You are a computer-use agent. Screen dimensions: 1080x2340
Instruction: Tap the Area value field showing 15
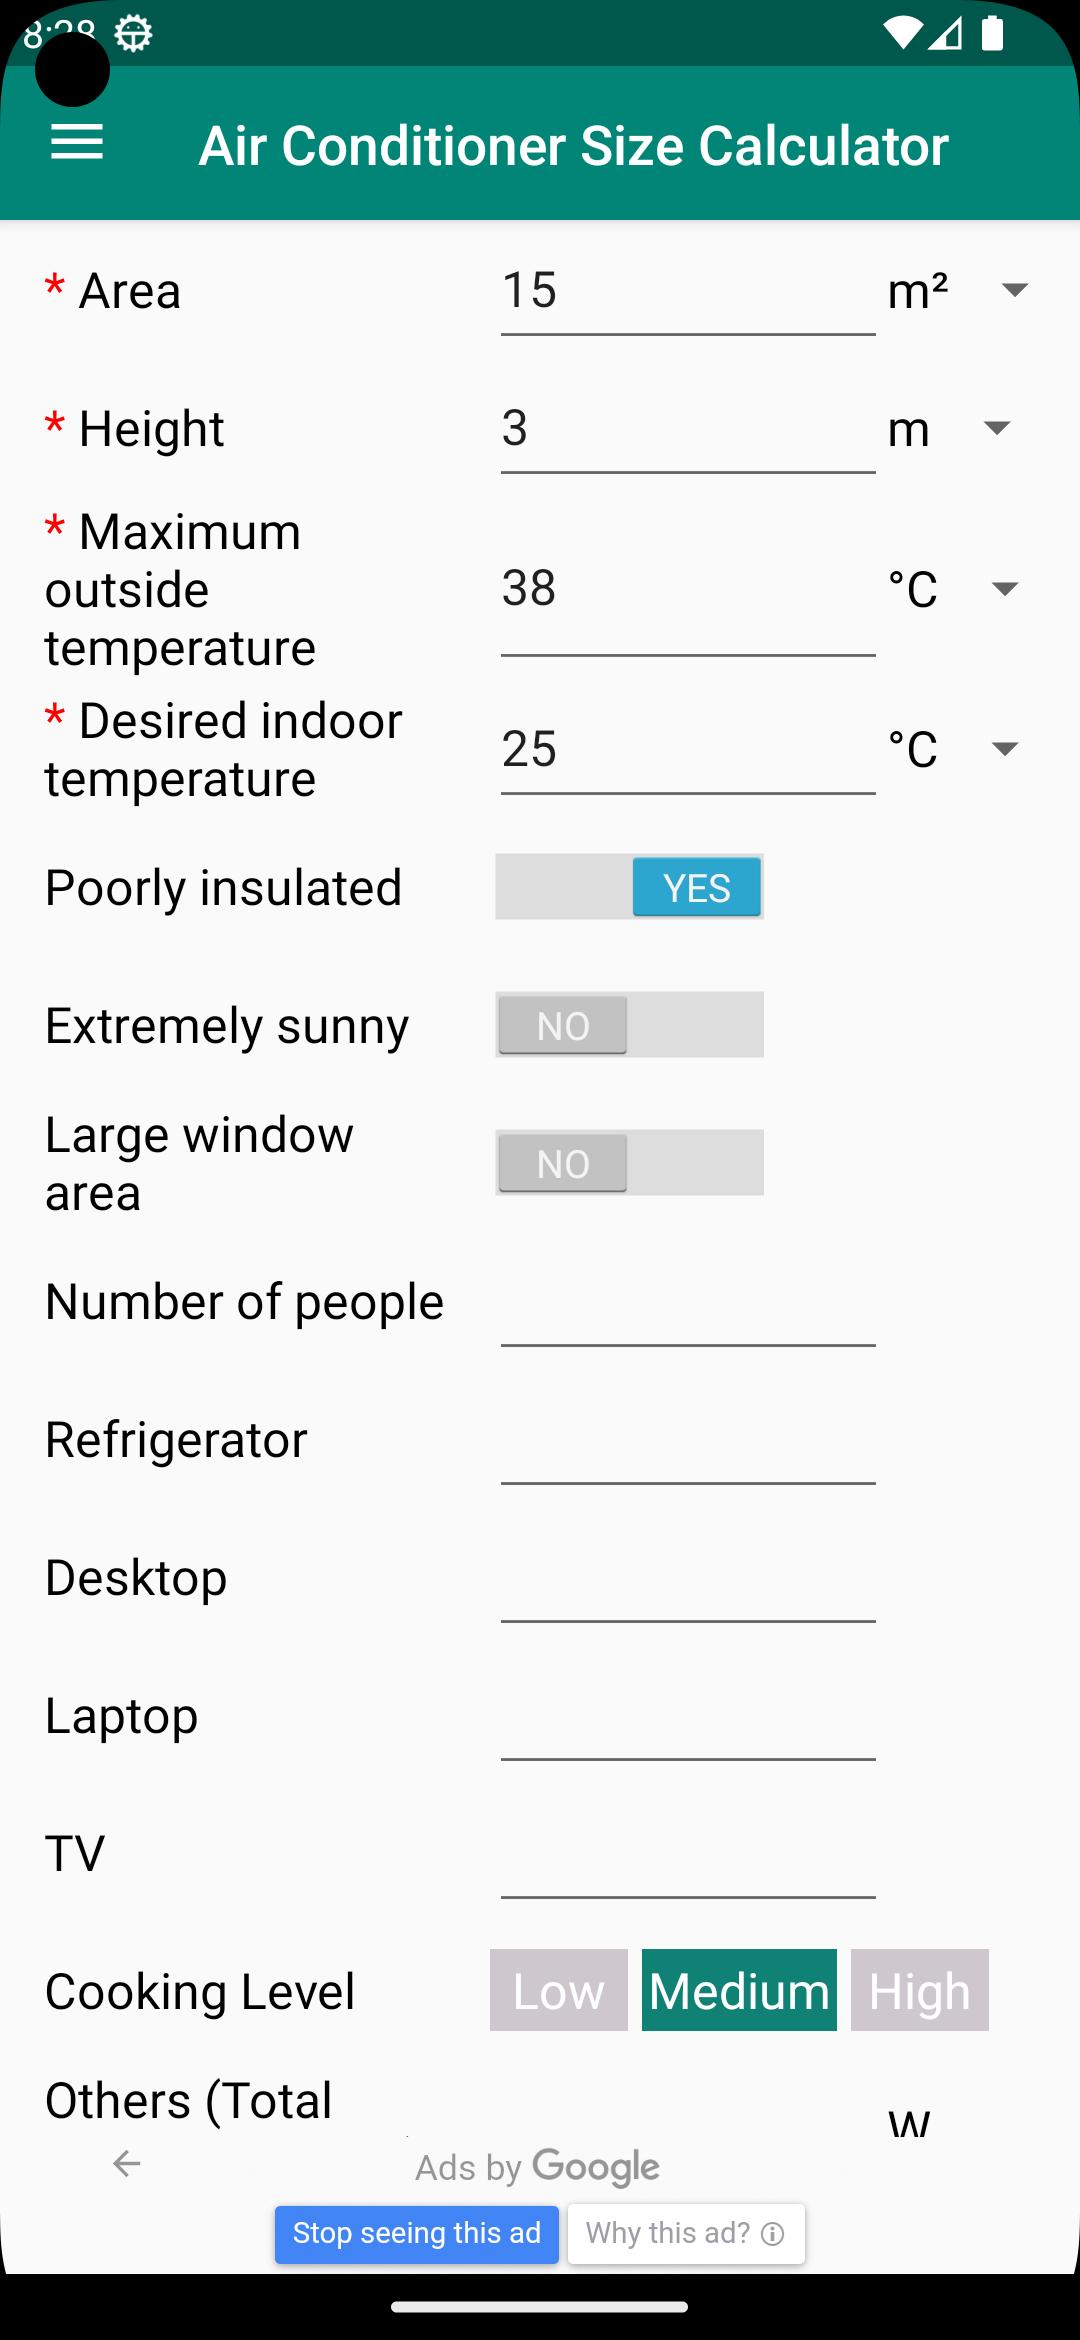[x=688, y=292]
